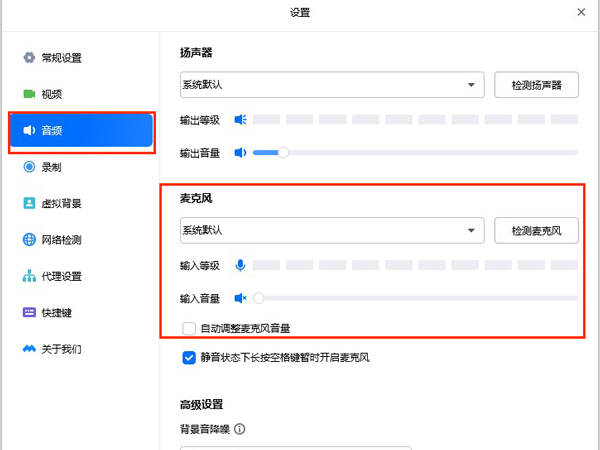Viewport: 600px width, 450px height.
Task: Click the record icon beside 录制
Action: 29,167
